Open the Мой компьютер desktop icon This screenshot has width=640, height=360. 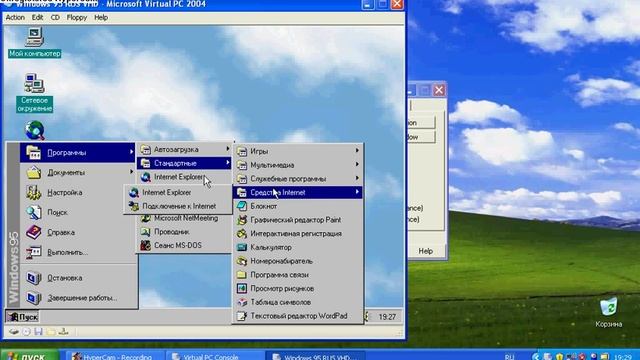tap(34, 42)
